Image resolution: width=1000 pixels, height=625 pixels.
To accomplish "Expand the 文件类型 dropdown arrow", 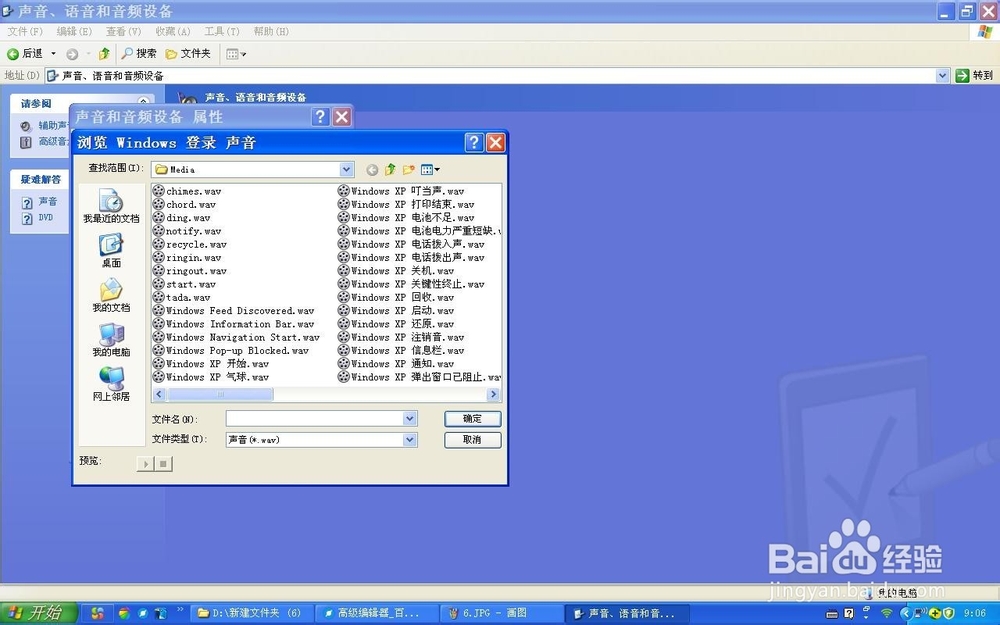I will (x=410, y=440).
